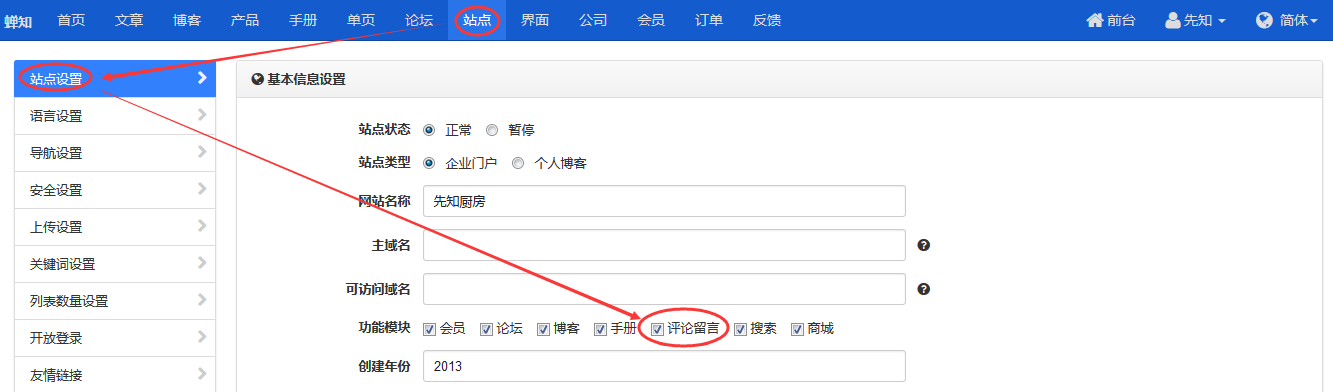This screenshot has width=1333, height=392.
Task: Click the help icon next to 主域名 field
Action: (x=924, y=245)
